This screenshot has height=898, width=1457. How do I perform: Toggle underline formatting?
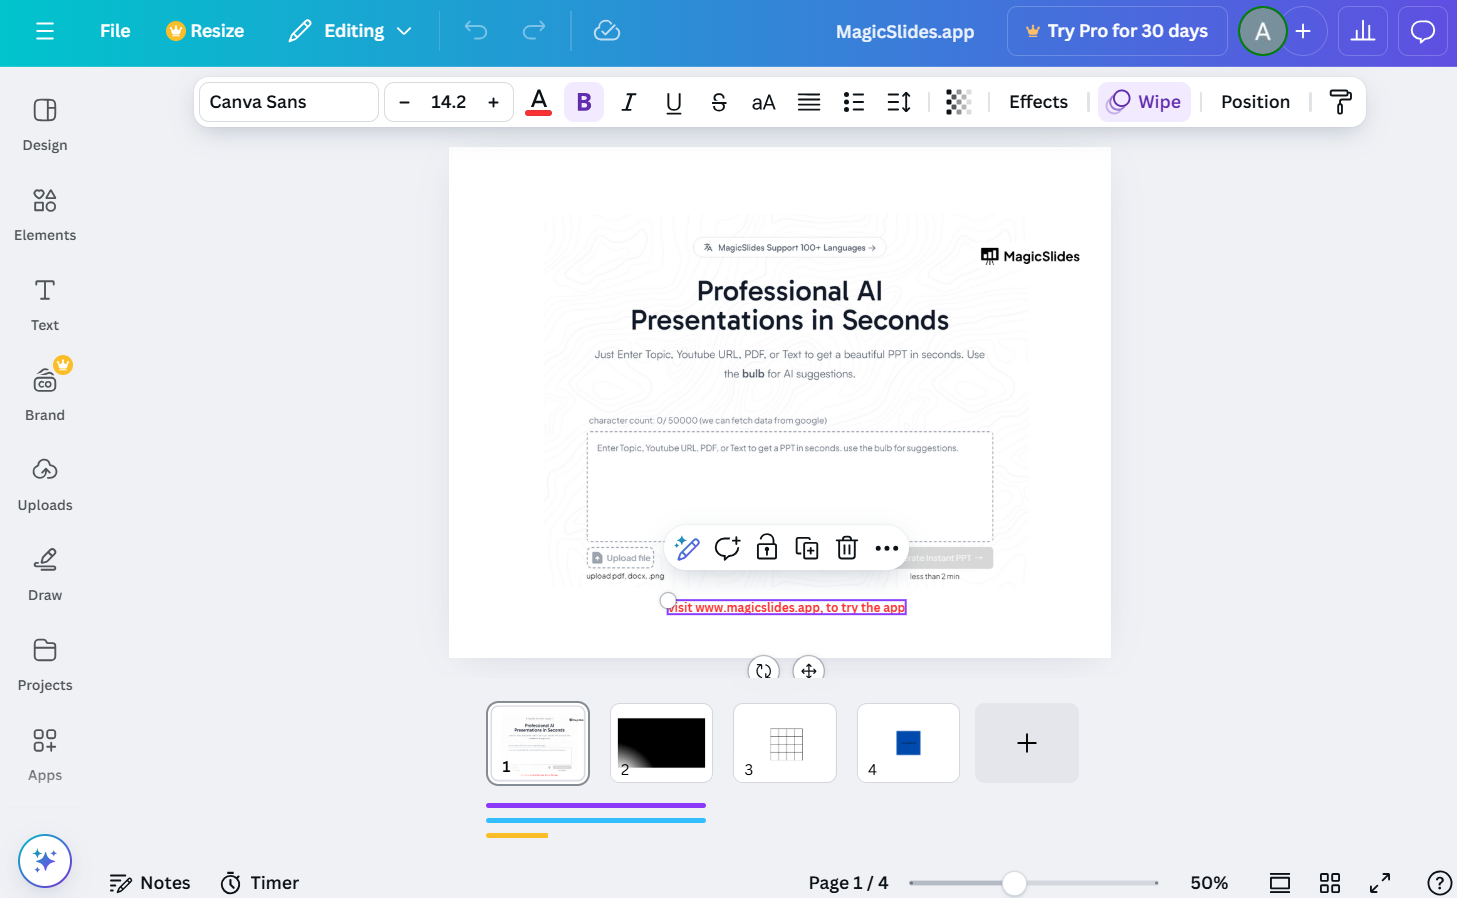(674, 102)
